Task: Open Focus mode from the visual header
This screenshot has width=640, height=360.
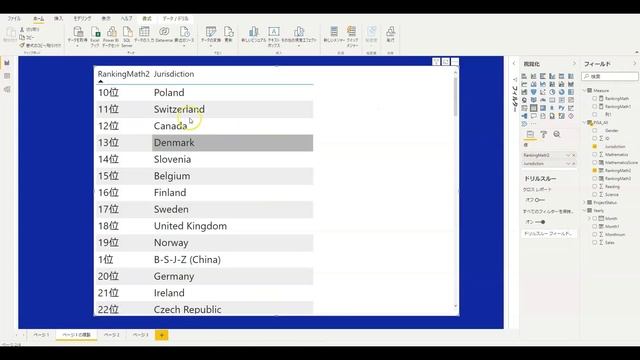Action: pos(446,62)
